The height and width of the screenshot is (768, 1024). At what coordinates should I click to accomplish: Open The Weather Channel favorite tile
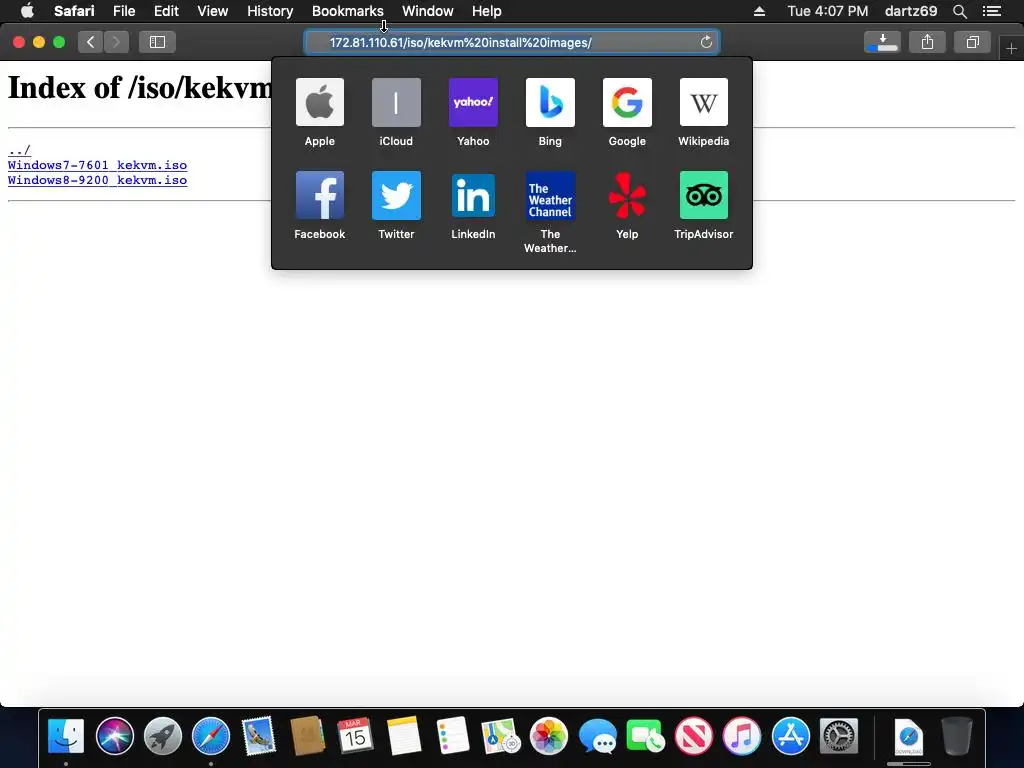(551, 195)
